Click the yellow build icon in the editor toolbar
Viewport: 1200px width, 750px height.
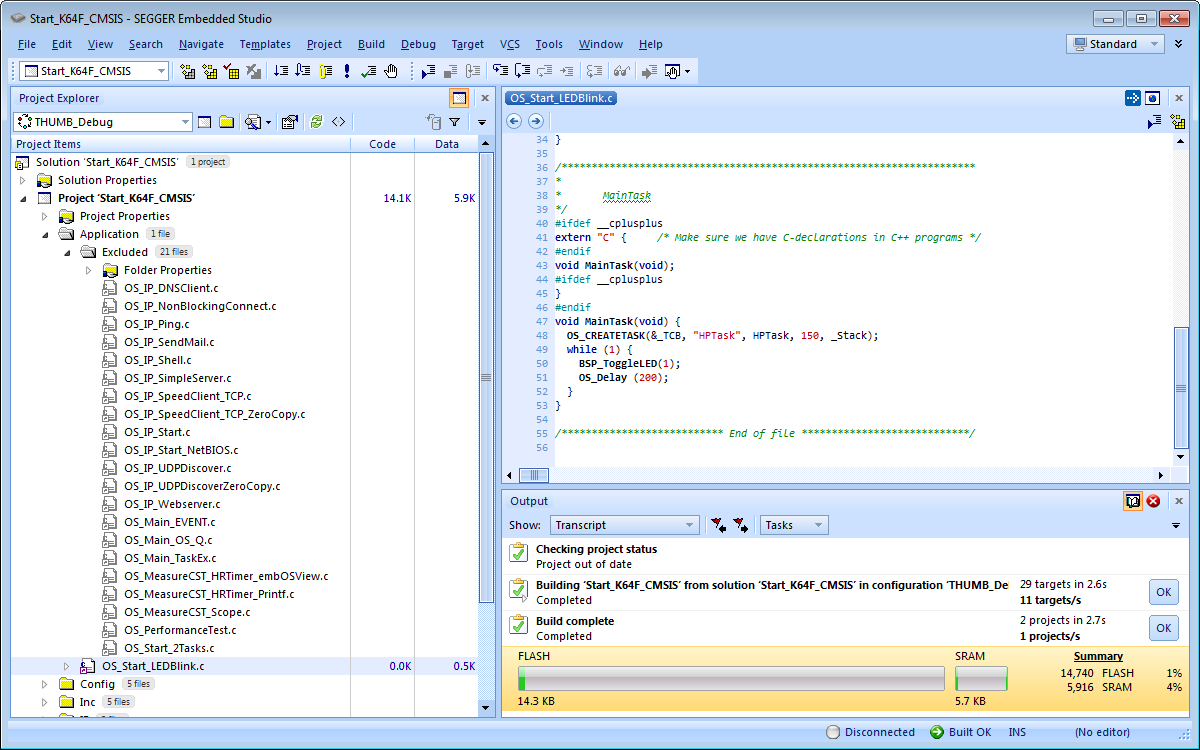(x=1177, y=122)
